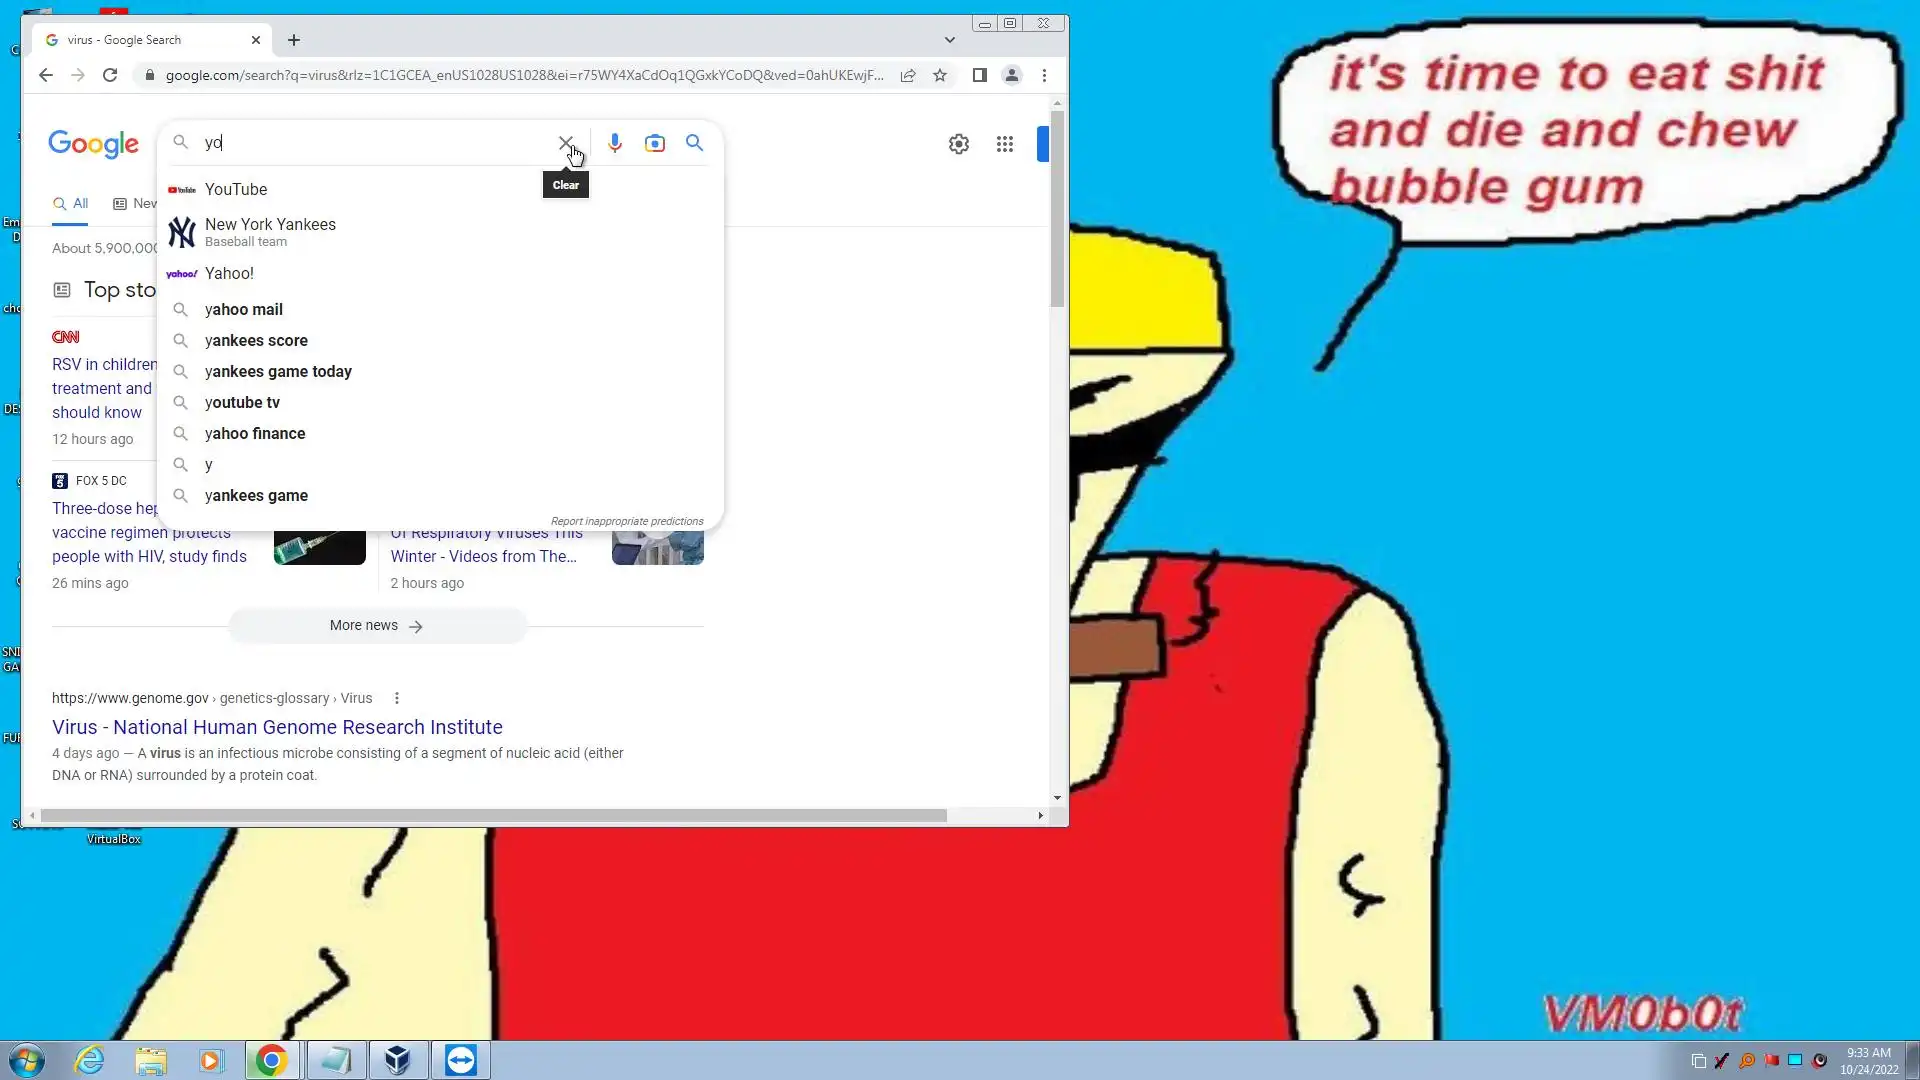Image resolution: width=1920 pixels, height=1080 pixels.
Task: Expand the tab search chevron
Action: pyautogui.click(x=949, y=40)
